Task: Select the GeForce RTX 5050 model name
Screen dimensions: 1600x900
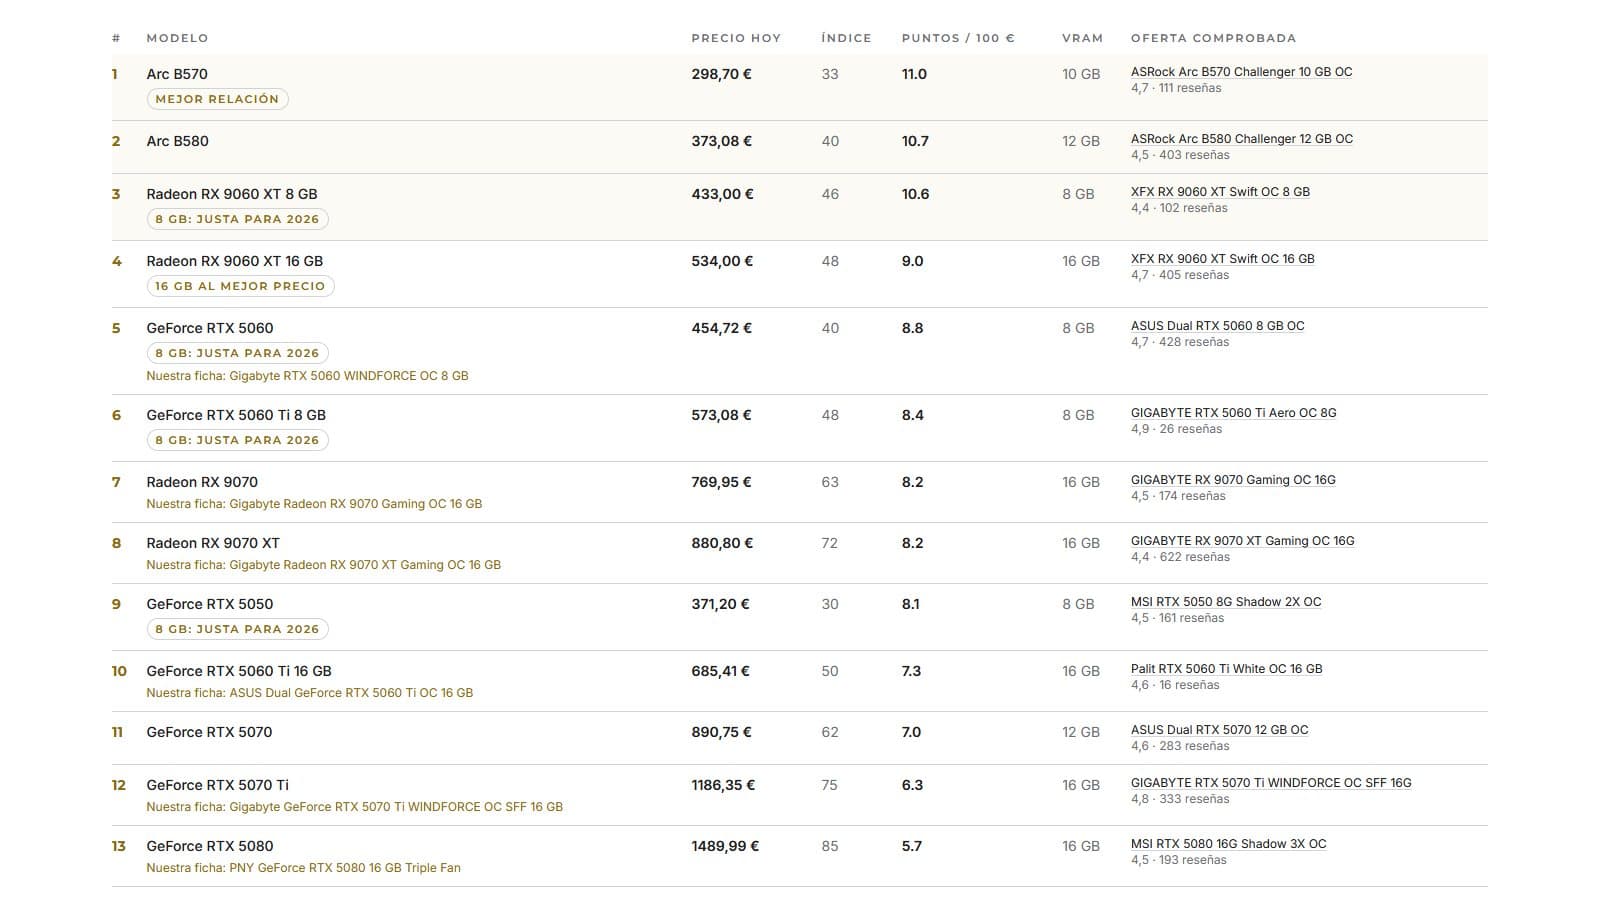Action: 210,604
